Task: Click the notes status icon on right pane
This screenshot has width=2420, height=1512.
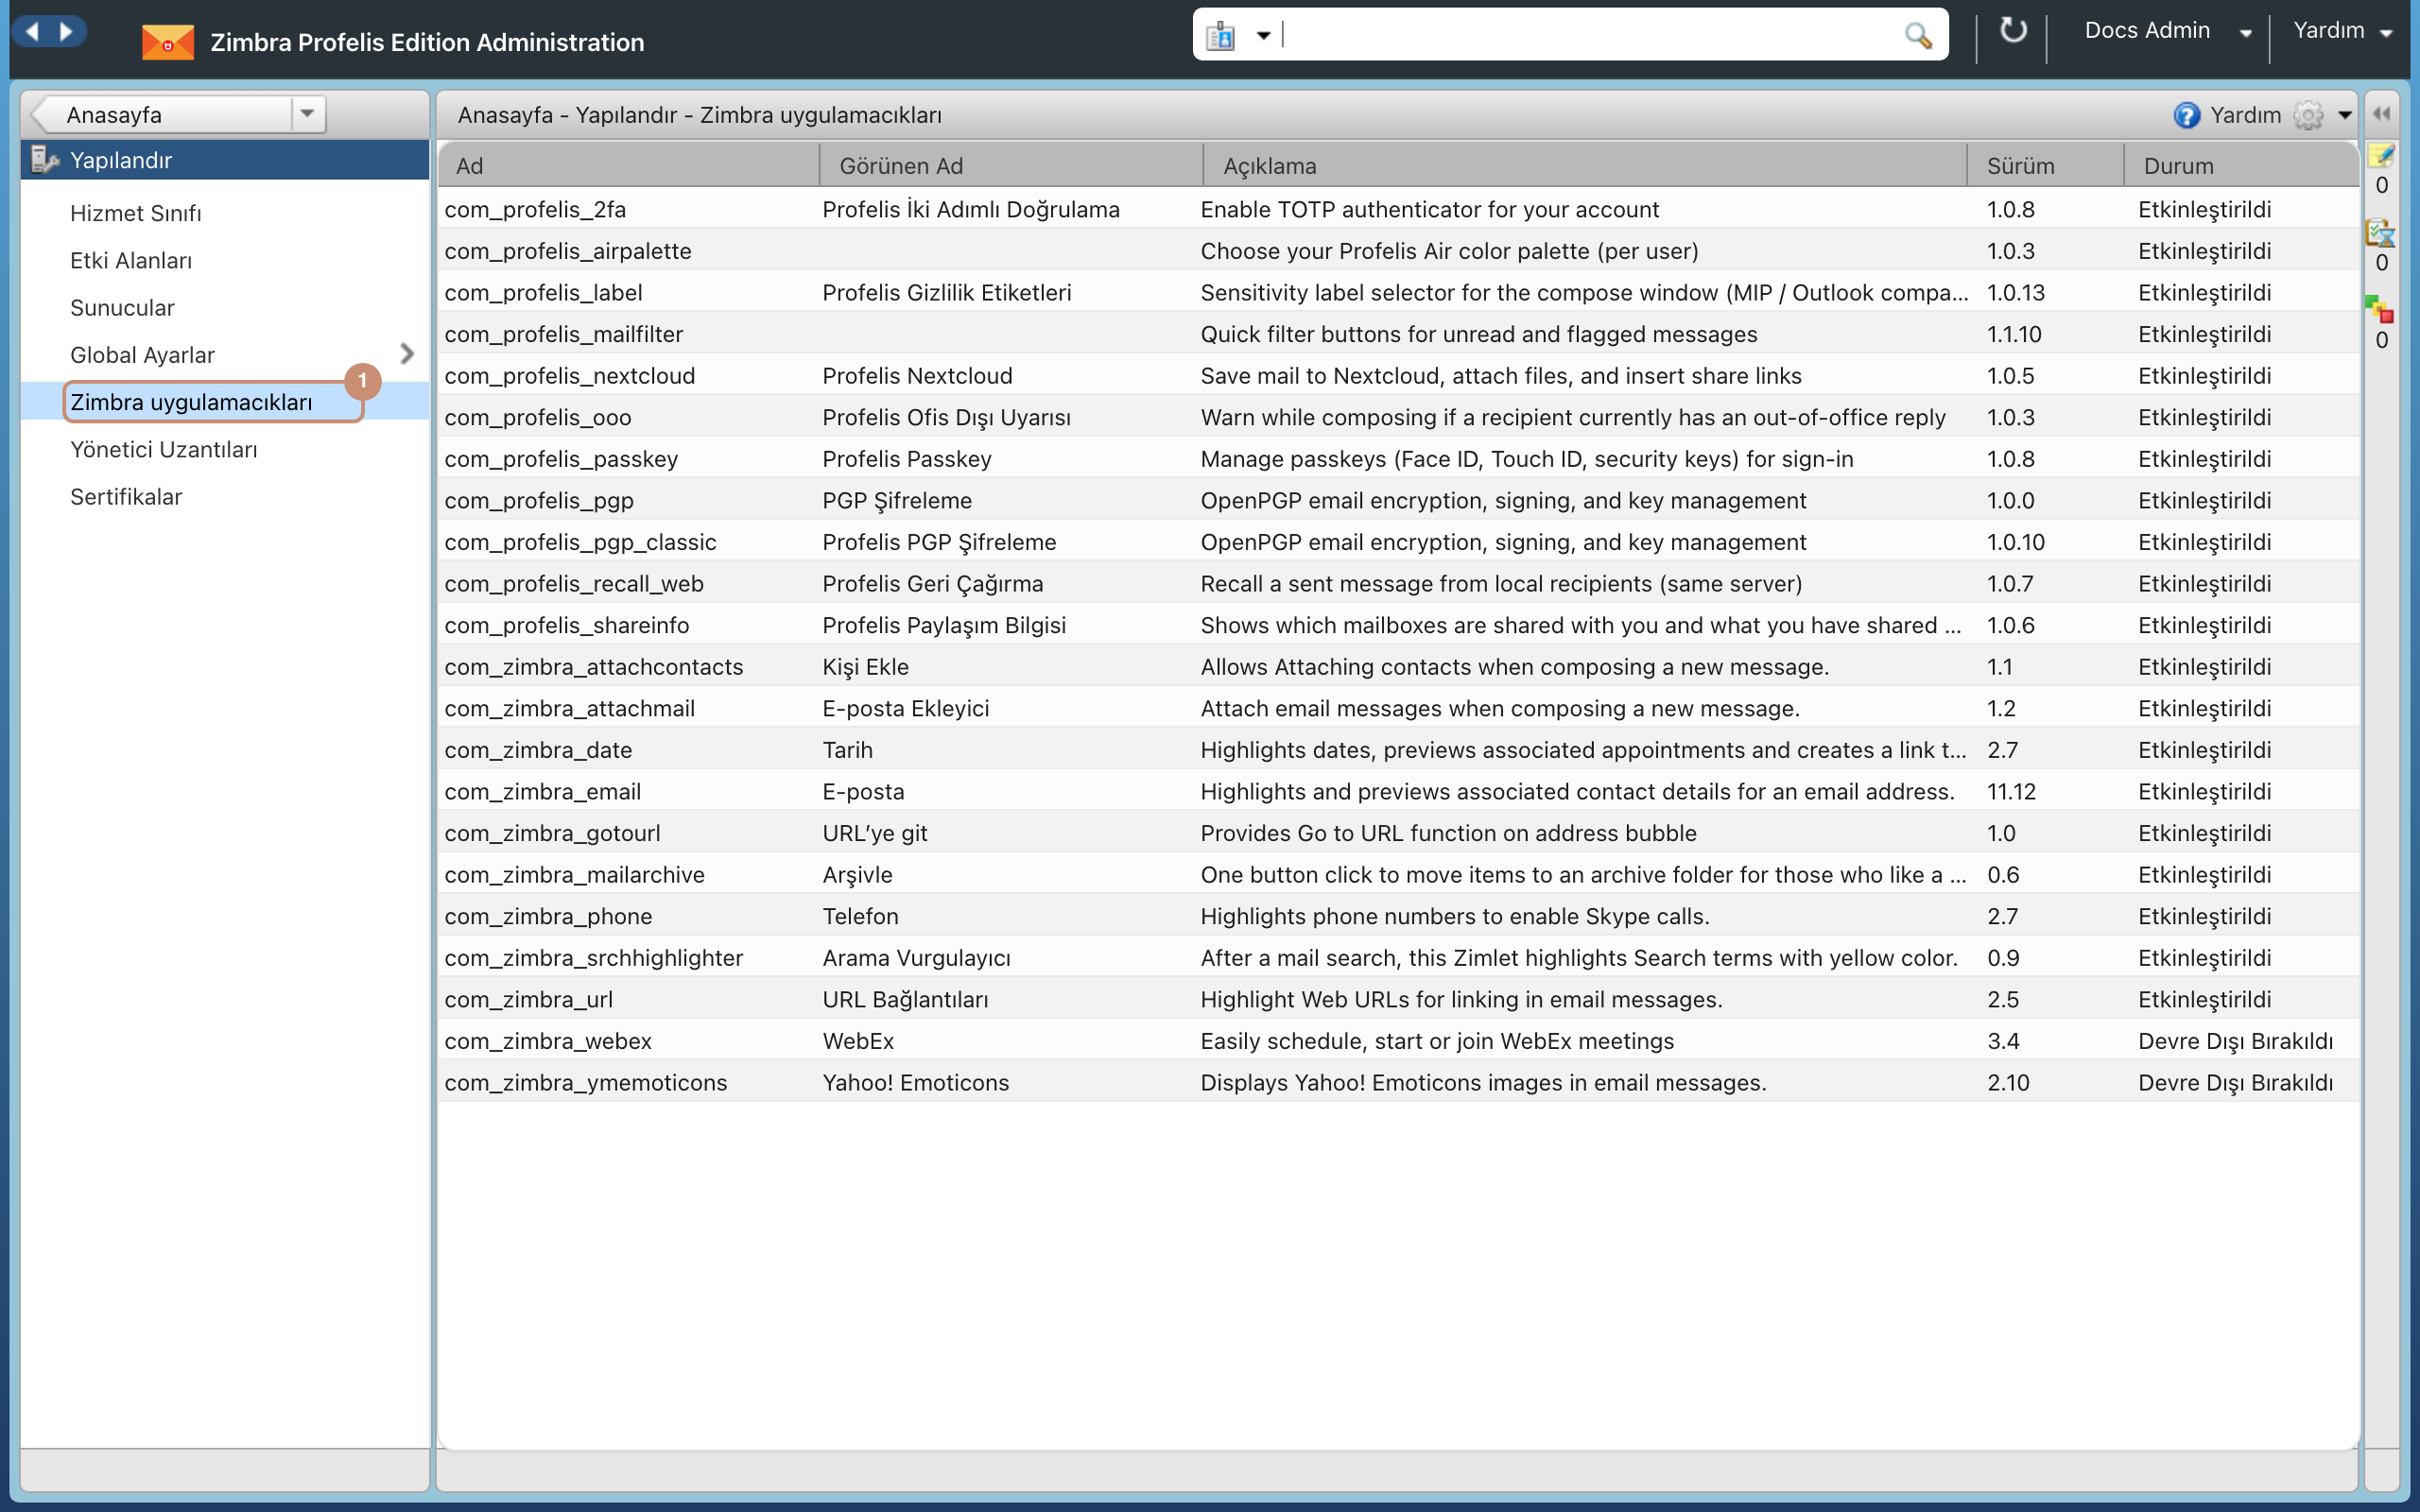Action: 2381,155
